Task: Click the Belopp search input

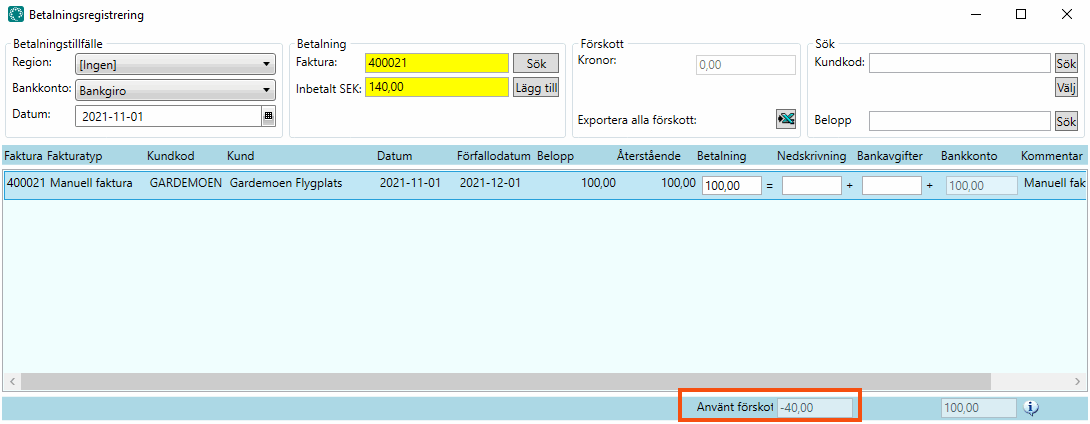Action: [960, 121]
